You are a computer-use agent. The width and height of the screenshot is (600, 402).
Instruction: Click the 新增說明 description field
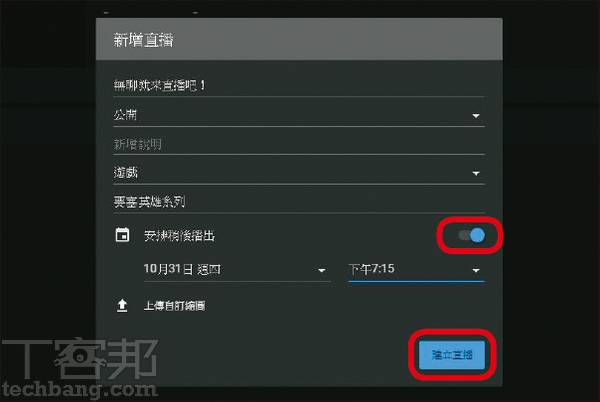pyautogui.click(x=298, y=144)
